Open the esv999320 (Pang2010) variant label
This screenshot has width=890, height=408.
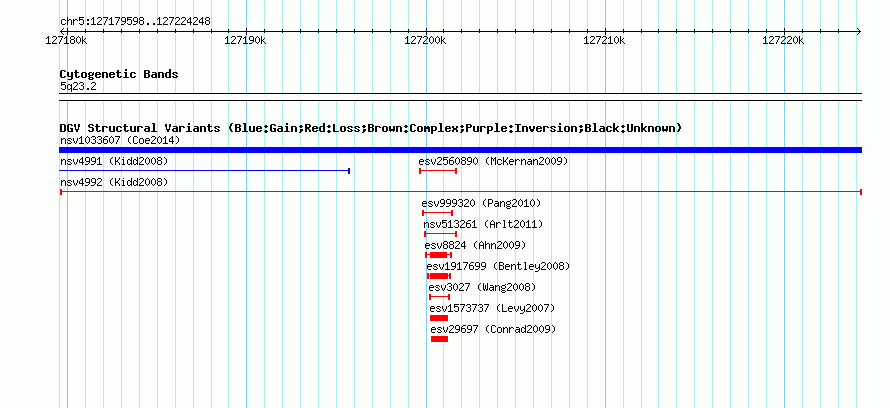click(481, 203)
